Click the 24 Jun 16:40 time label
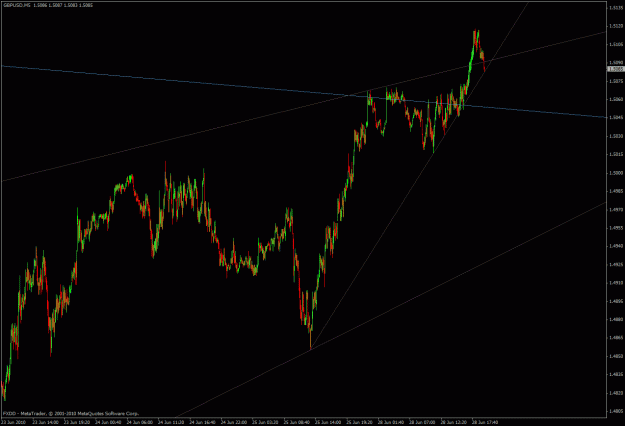Image resolution: width=625 pixels, height=426 pixels. 202,422
